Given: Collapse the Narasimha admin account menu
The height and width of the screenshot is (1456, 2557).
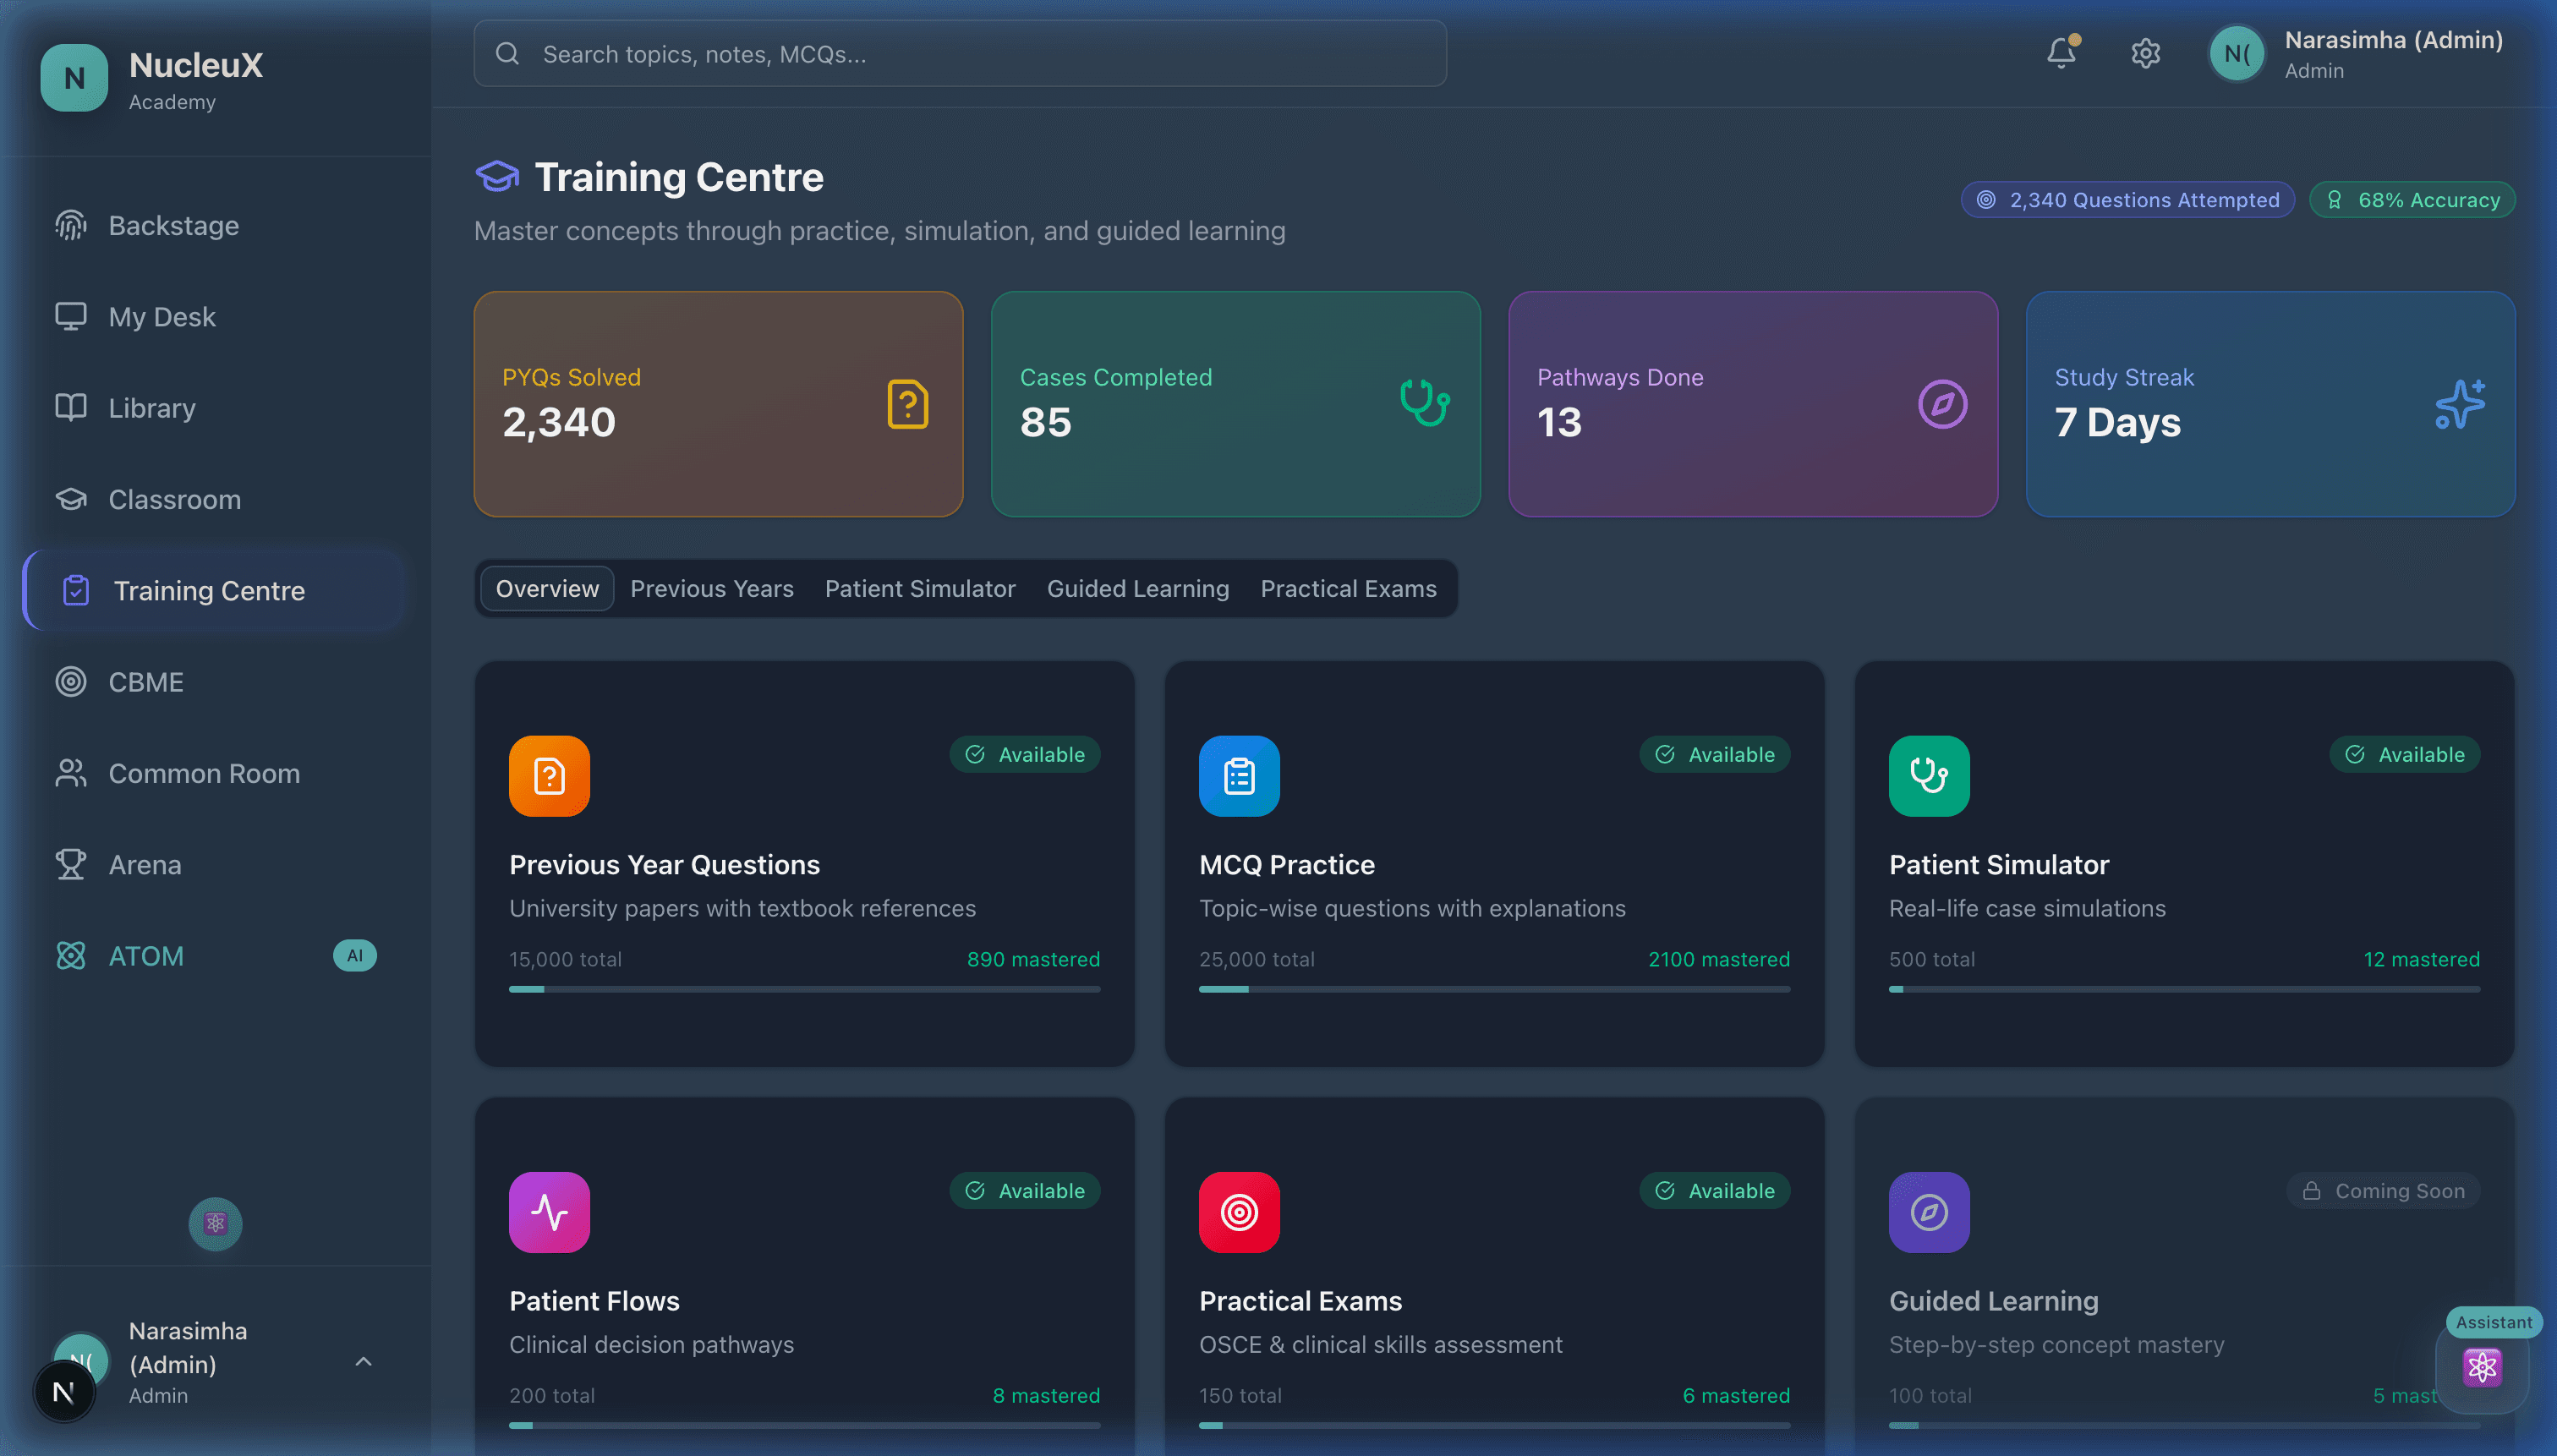Looking at the screenshot, I should [x=362, y=1362].
